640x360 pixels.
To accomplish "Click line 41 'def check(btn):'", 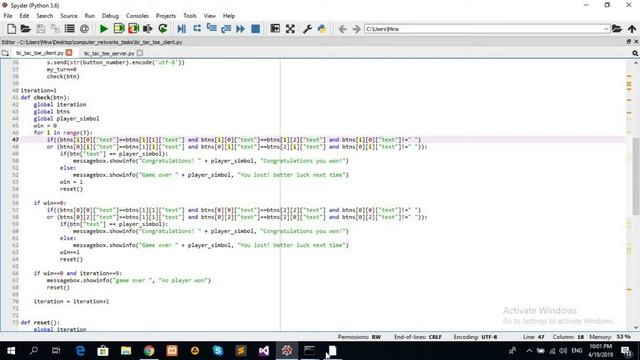I will point(45,98).
